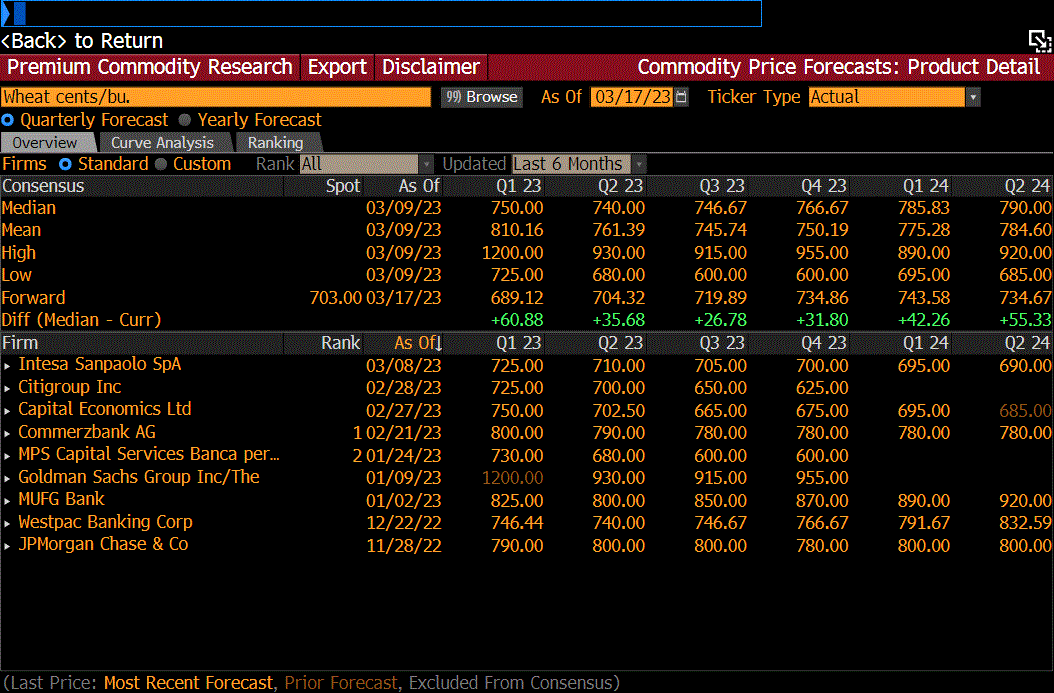1054x693 pixels.
Task: Switch to the Curve Analysis tab
Action: pos(163,142)
